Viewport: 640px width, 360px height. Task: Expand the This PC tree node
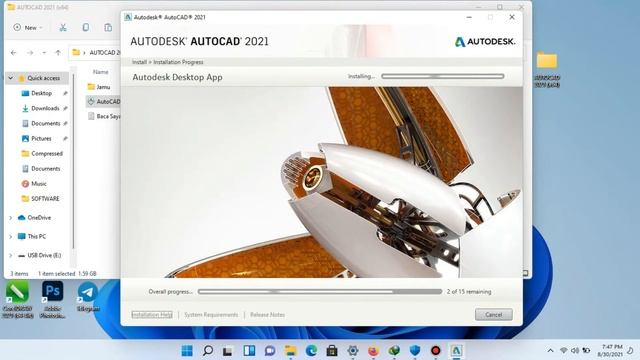11,237
